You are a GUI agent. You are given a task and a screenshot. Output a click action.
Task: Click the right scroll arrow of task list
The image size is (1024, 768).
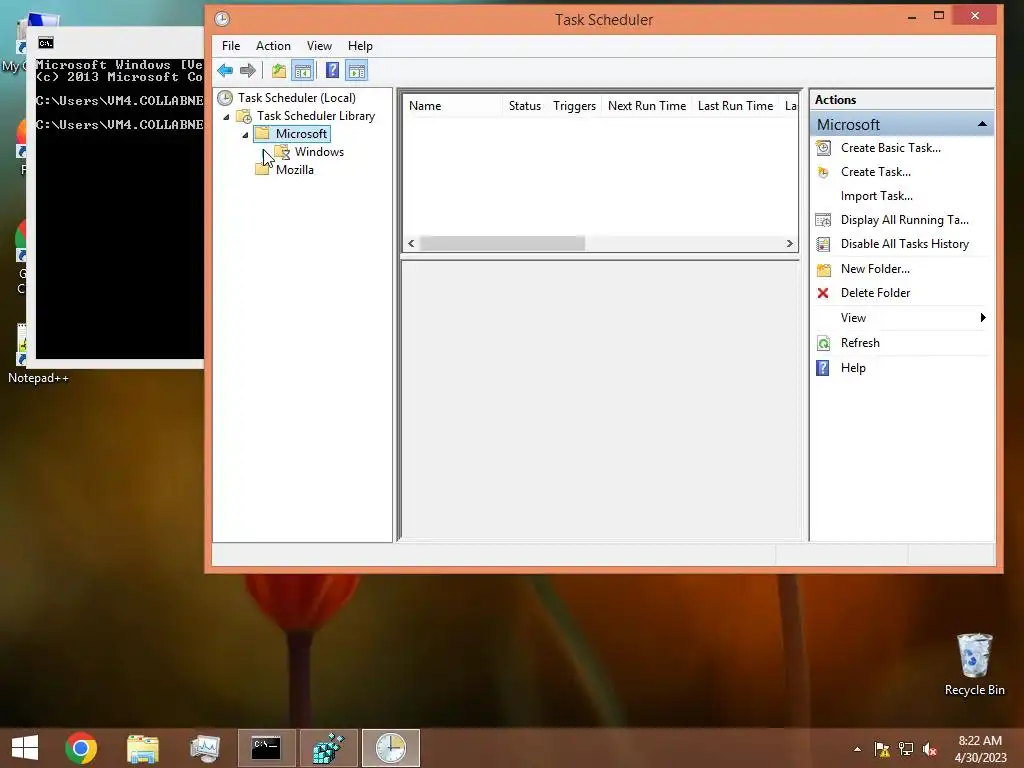click(790, 244)
